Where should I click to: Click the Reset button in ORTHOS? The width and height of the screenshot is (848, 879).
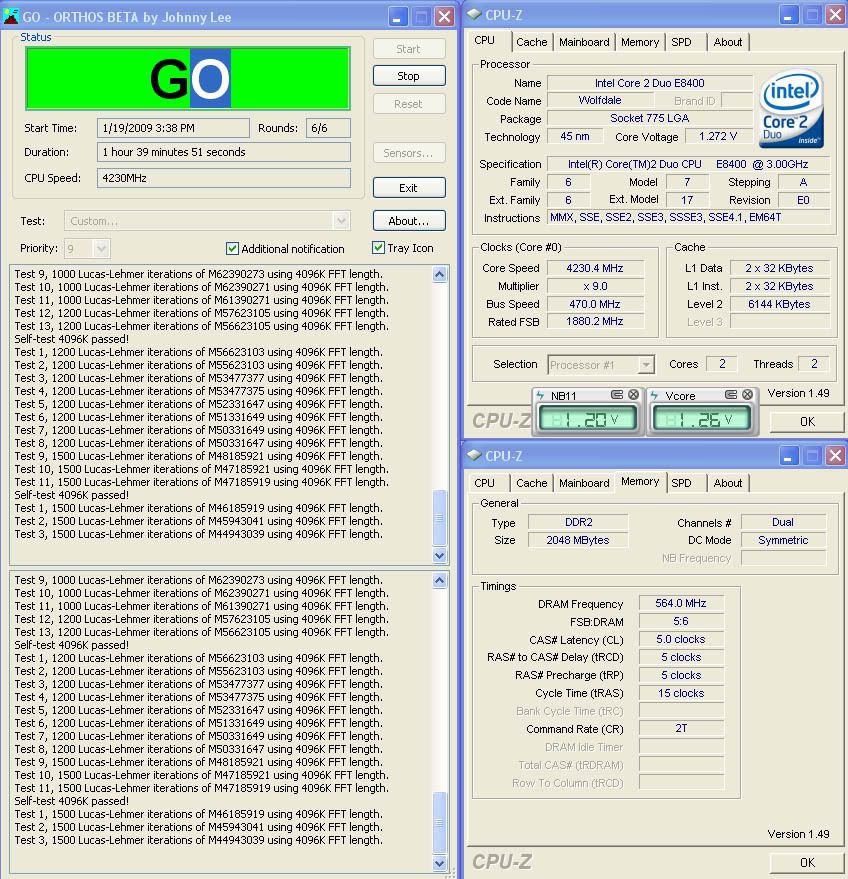click(409, 104)
